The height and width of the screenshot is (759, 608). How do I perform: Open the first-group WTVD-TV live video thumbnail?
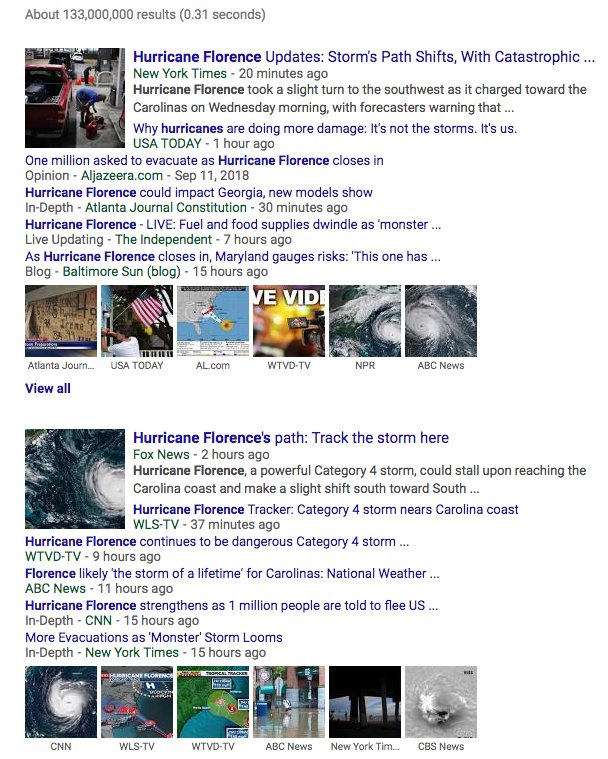point(289,321)
